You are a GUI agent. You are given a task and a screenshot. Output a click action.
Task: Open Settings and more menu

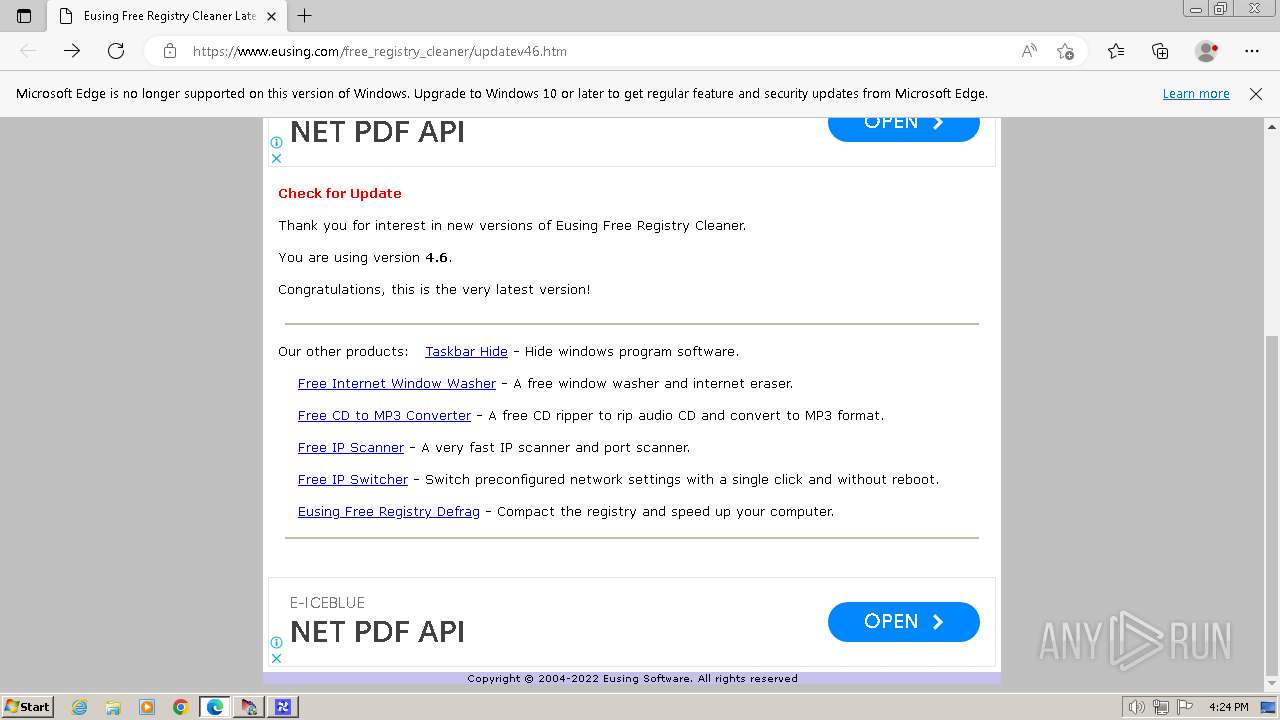(x=1252, y=51)
